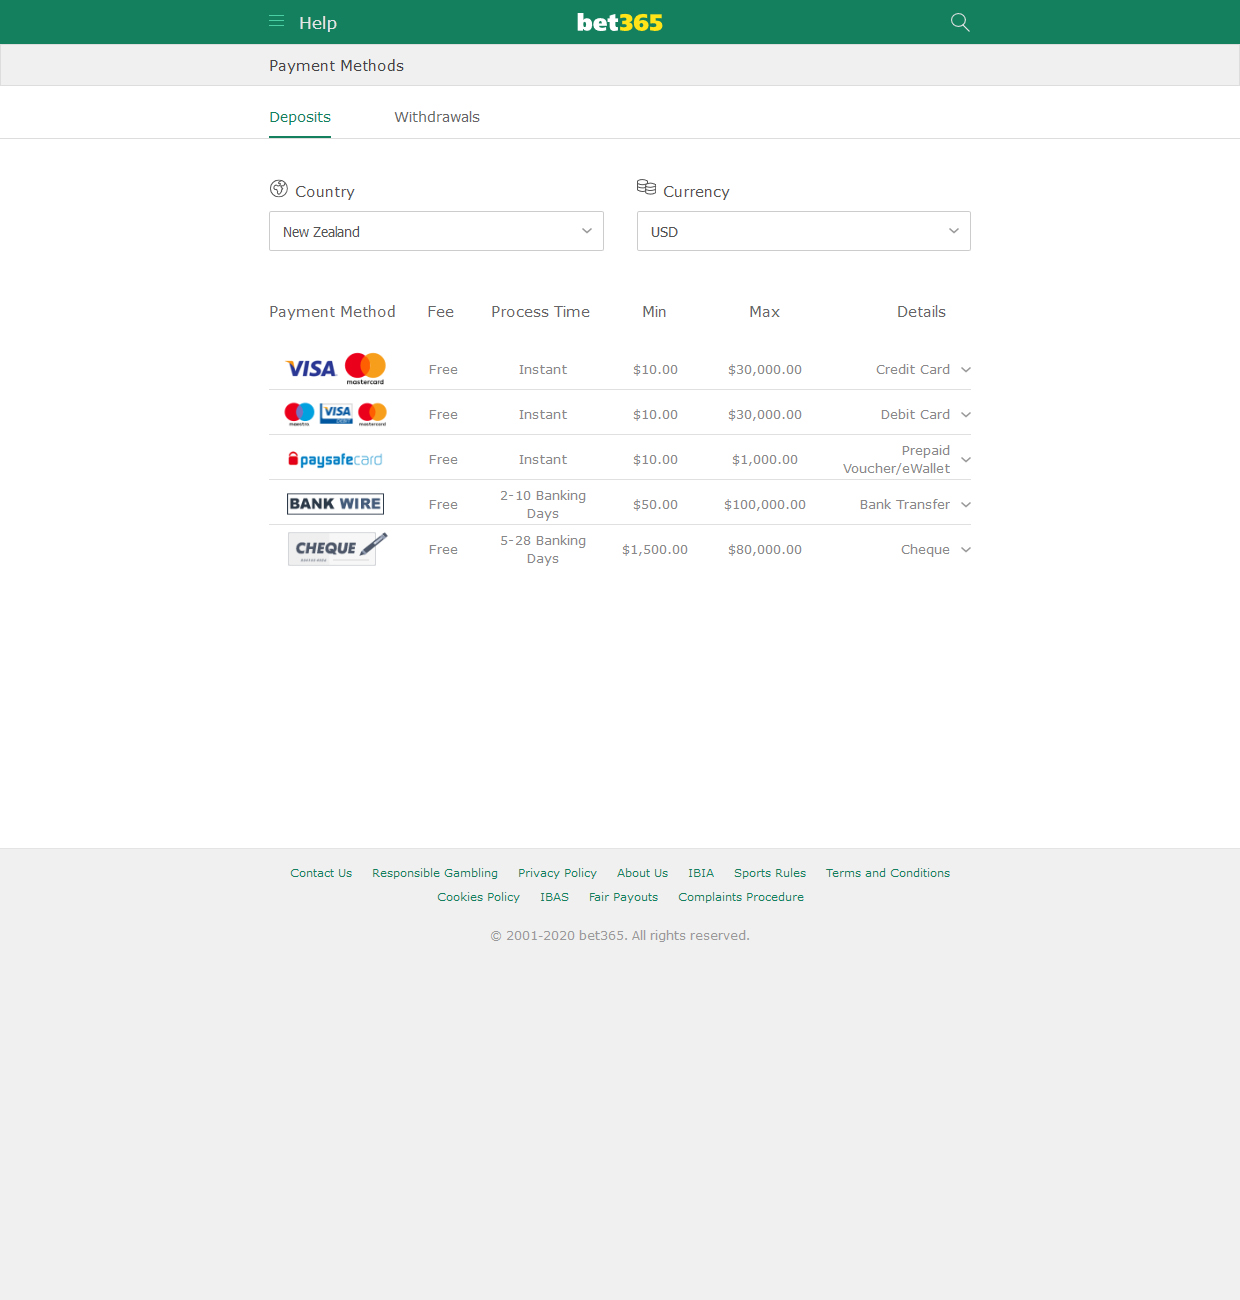This screenshot has width=1240, height=1300.
Task: Click the Cheque logo
Action: click(x=335, y=548)
